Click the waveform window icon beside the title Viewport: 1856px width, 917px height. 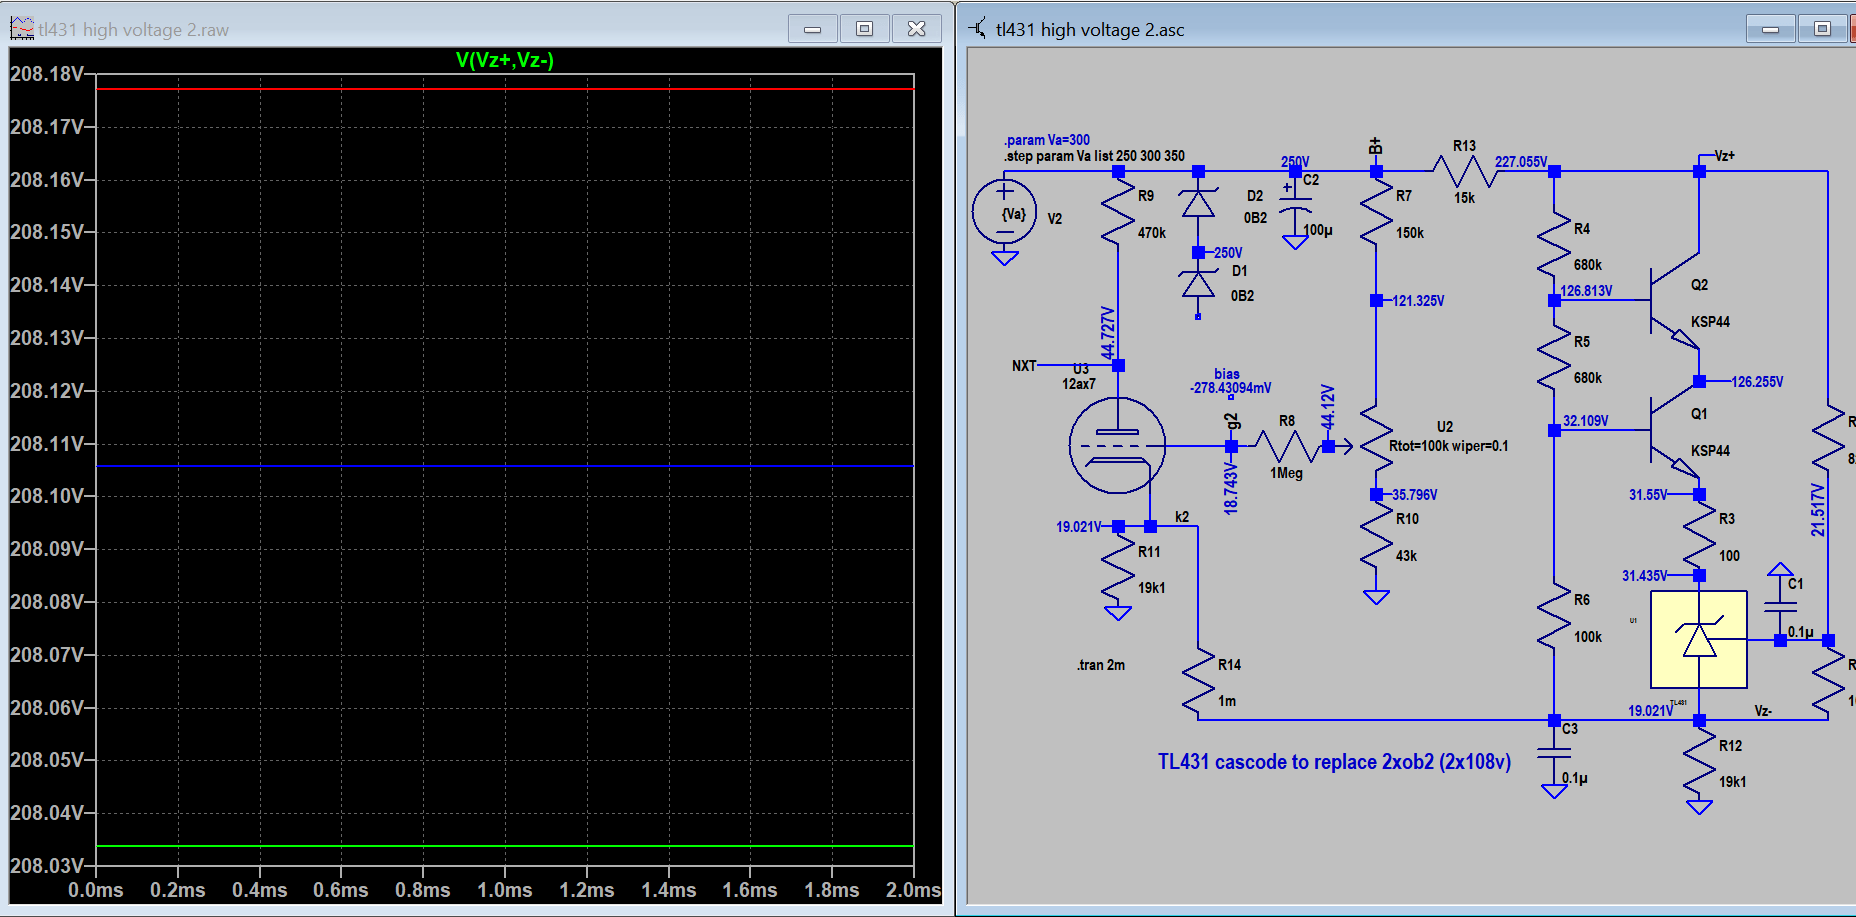22,29
